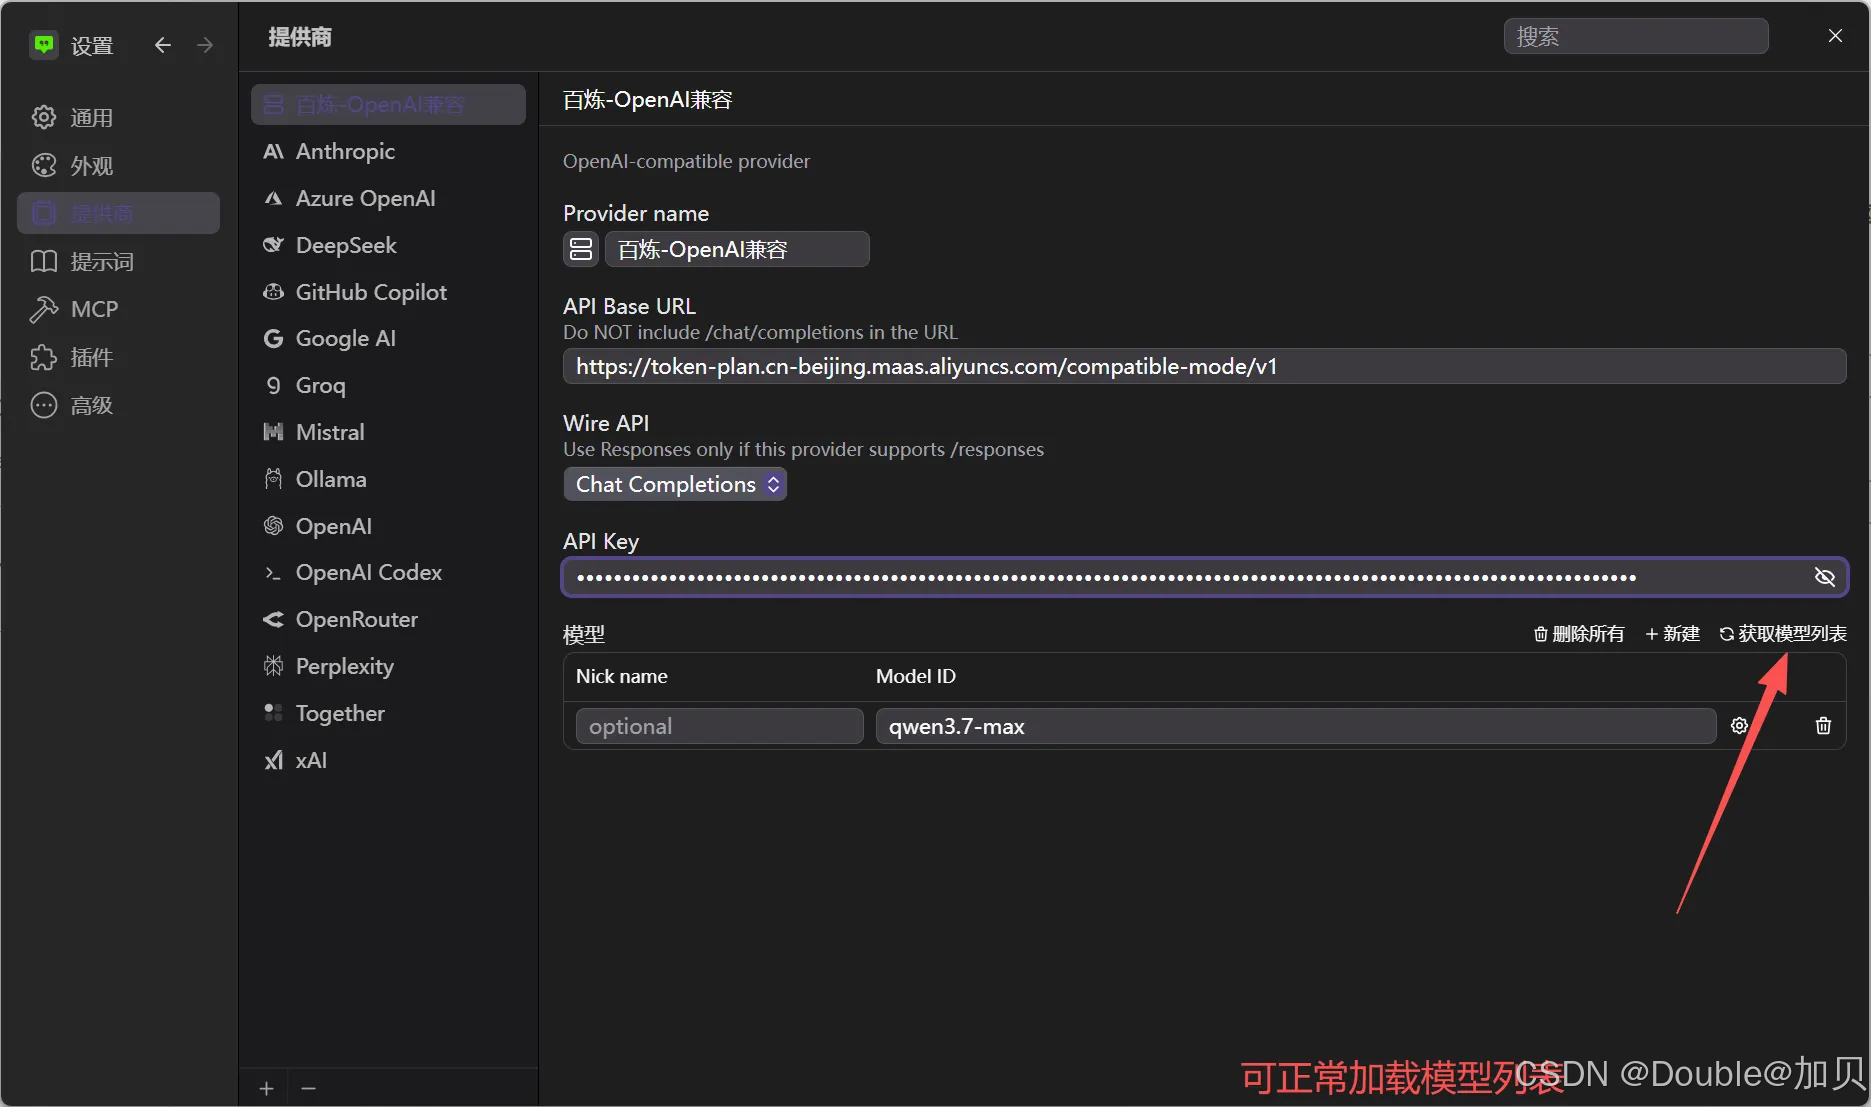Open the 插件 plugins section
This screenshot has width=1871, height=1107.
(x=118, y=357)
